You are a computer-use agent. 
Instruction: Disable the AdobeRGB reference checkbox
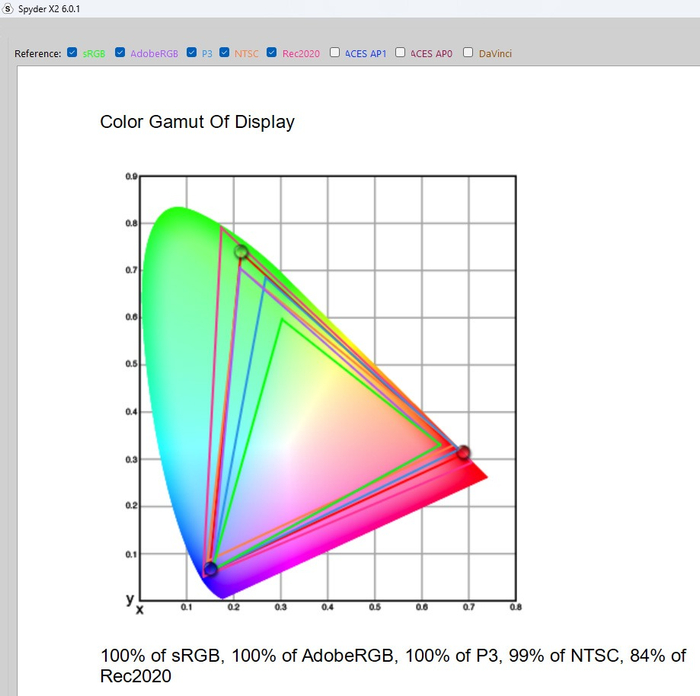point(120,53)
